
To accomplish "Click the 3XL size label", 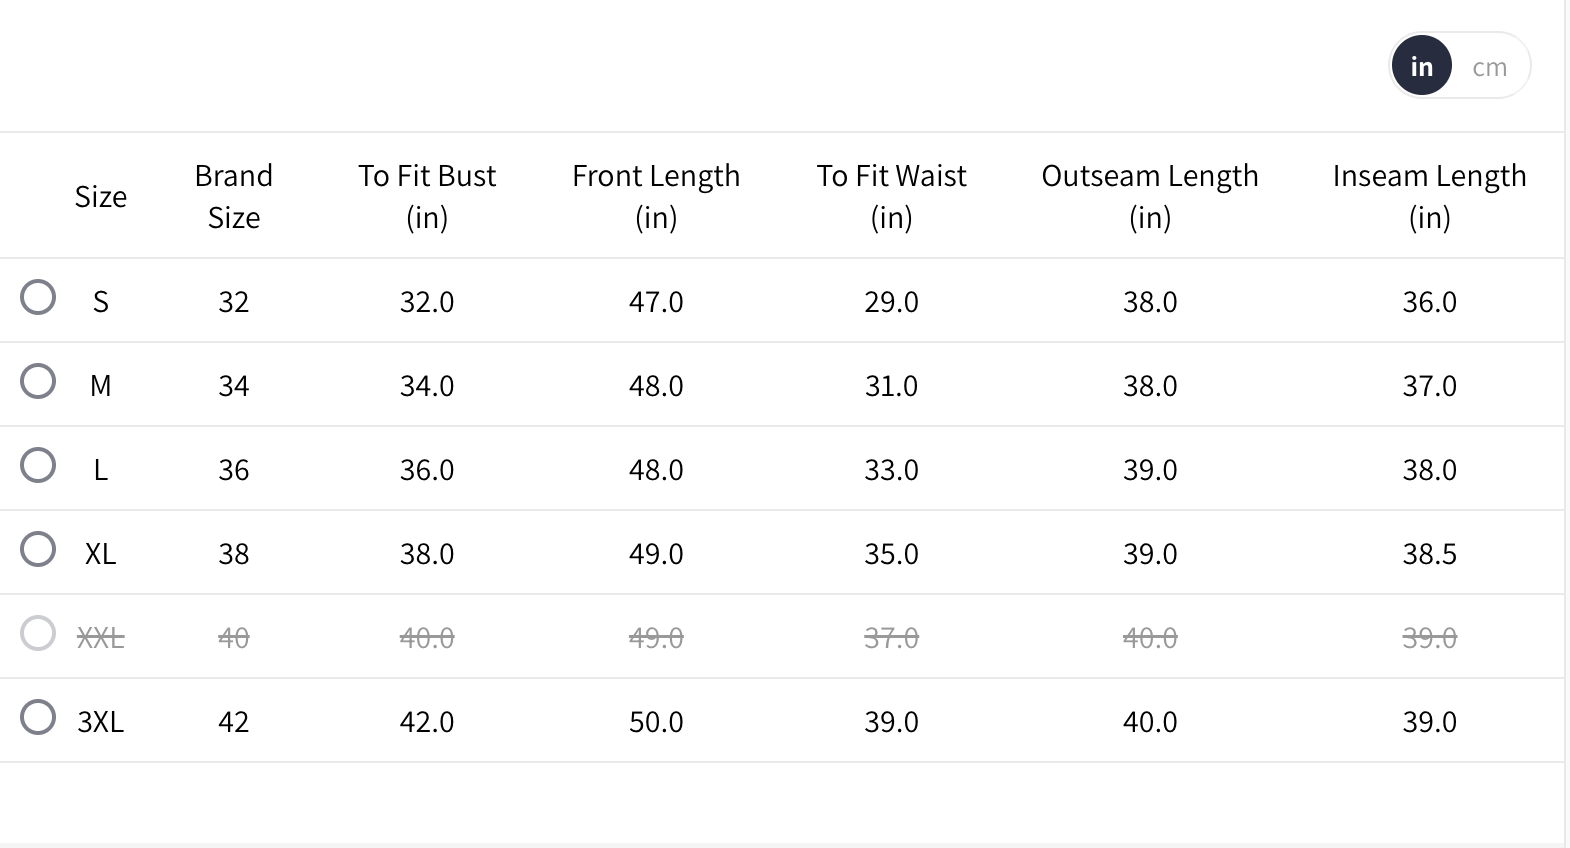I will tap(101, 722).
